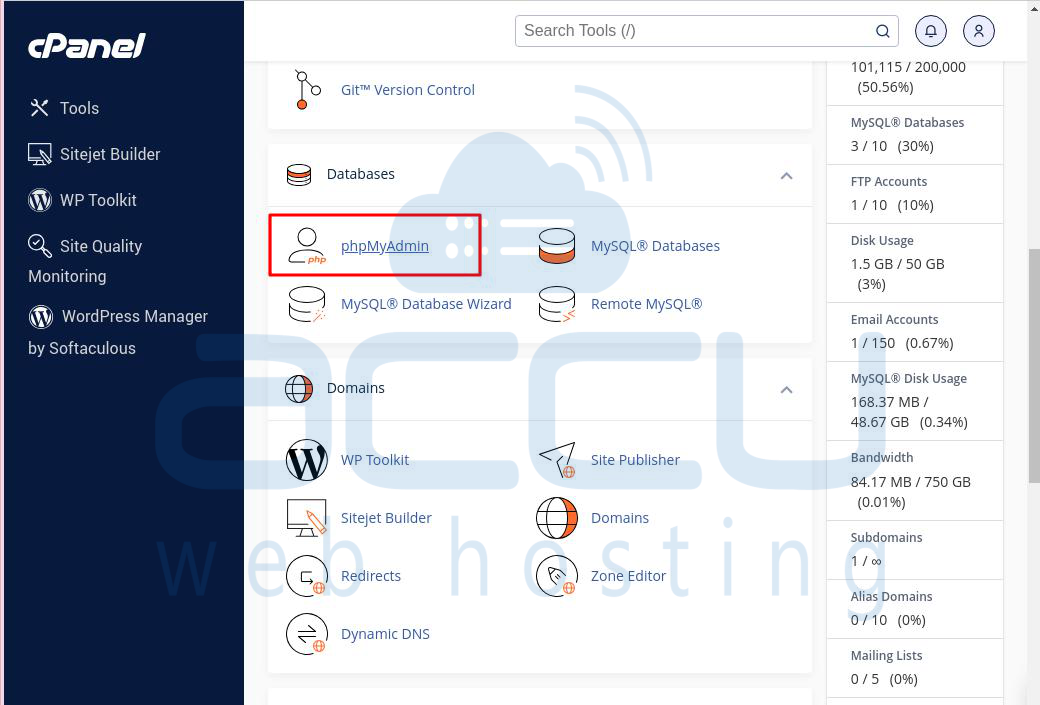Click the Zone Editor icon
The image size is (1040, 705).
556,576
